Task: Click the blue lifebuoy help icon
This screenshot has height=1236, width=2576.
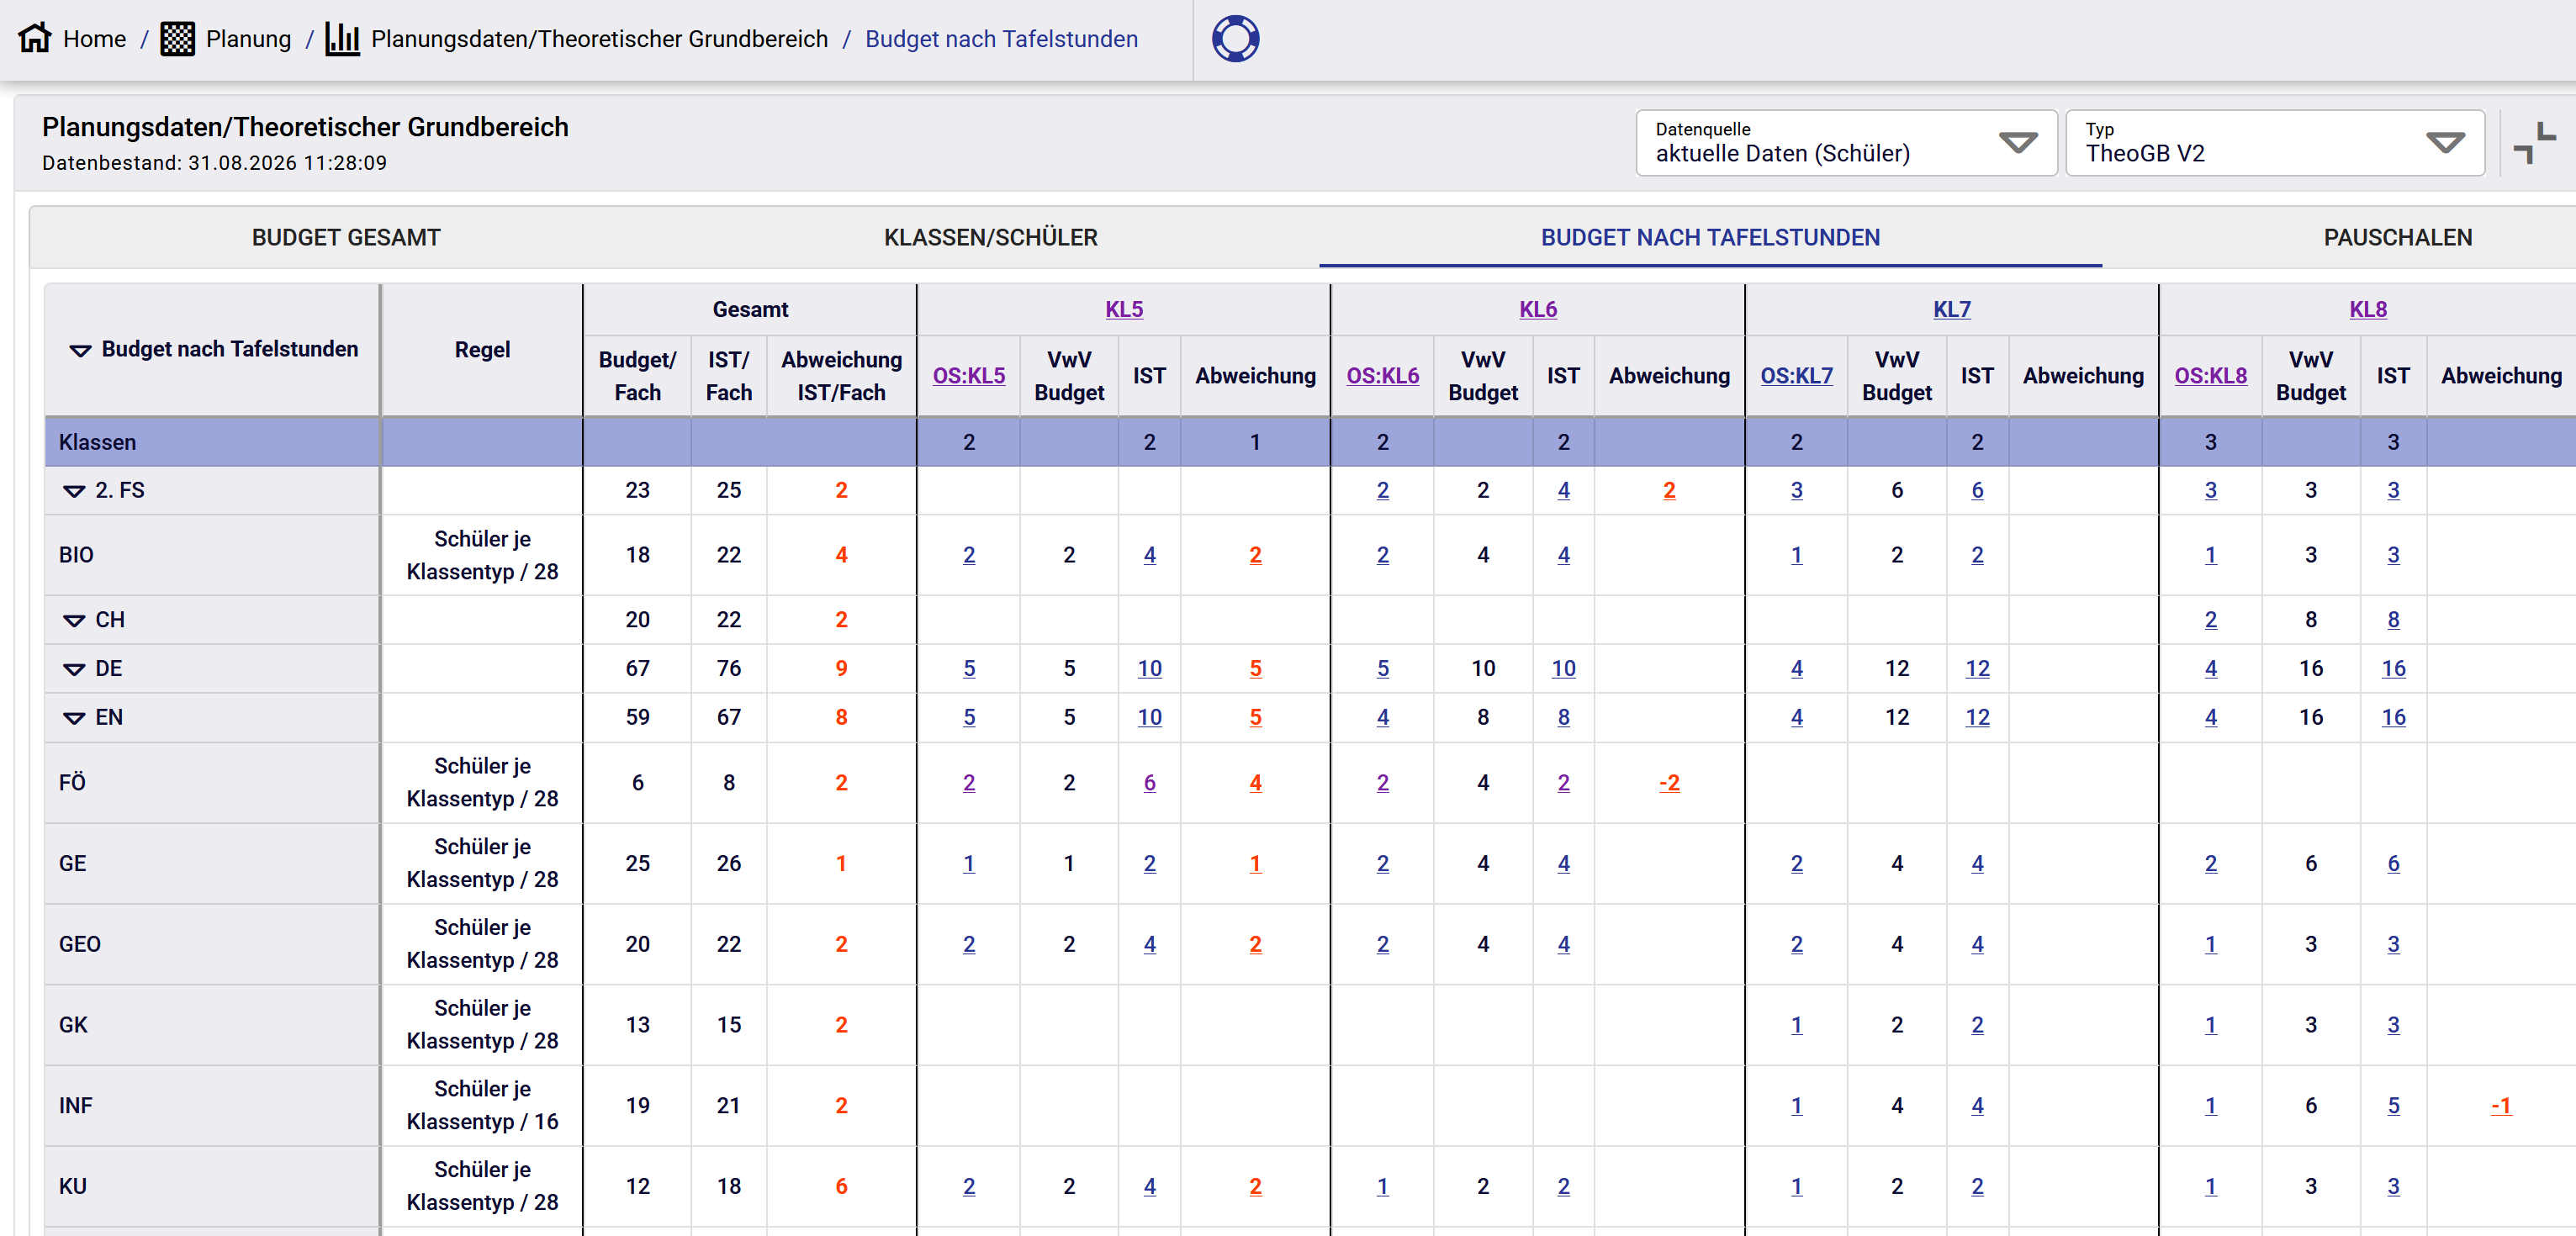Action: (x=1235, y=39)
